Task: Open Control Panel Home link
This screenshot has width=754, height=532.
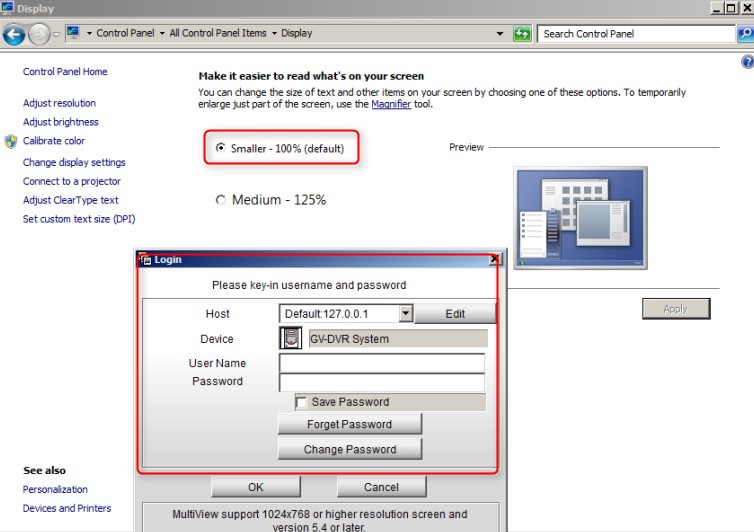Action: coord(65,72)
